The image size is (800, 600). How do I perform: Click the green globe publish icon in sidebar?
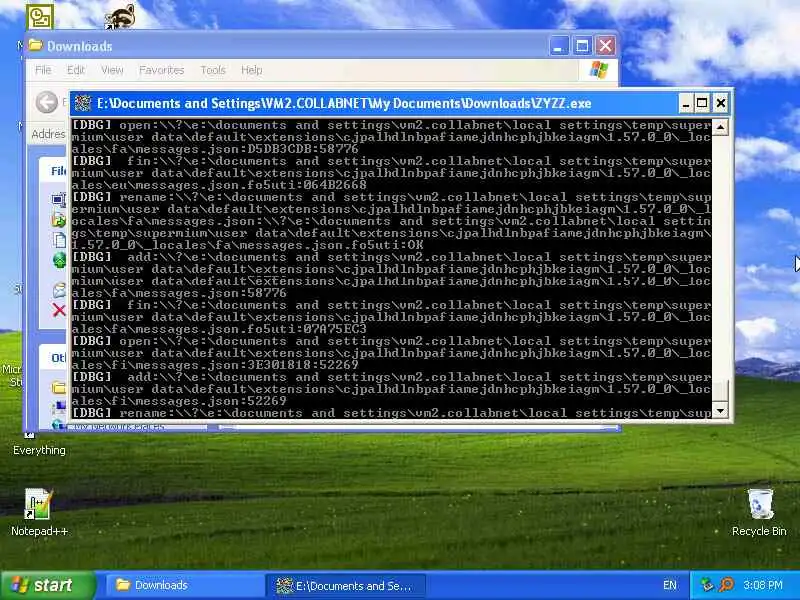(x=59, y=260)
